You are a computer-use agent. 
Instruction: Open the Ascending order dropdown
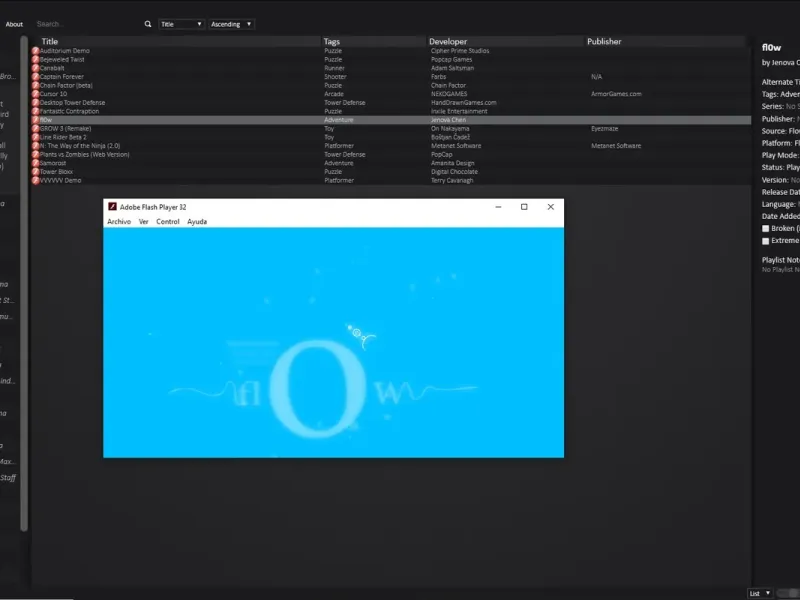coord(231,24)
